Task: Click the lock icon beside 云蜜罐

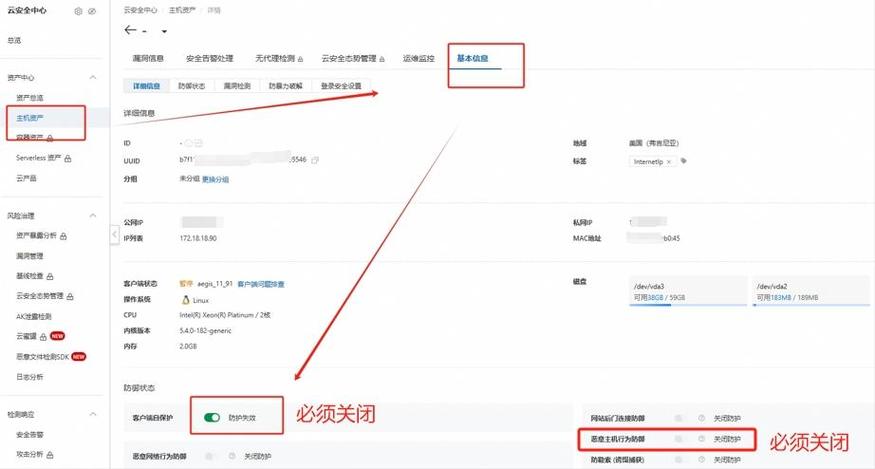Action: tap(43, 337)
